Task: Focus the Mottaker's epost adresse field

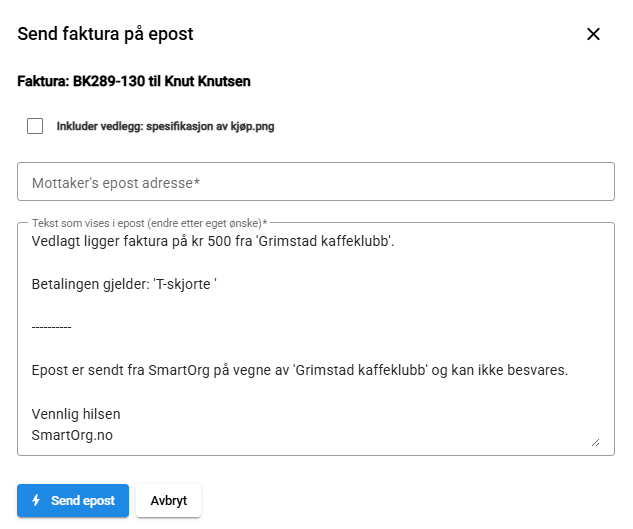Action: [315, 183]
